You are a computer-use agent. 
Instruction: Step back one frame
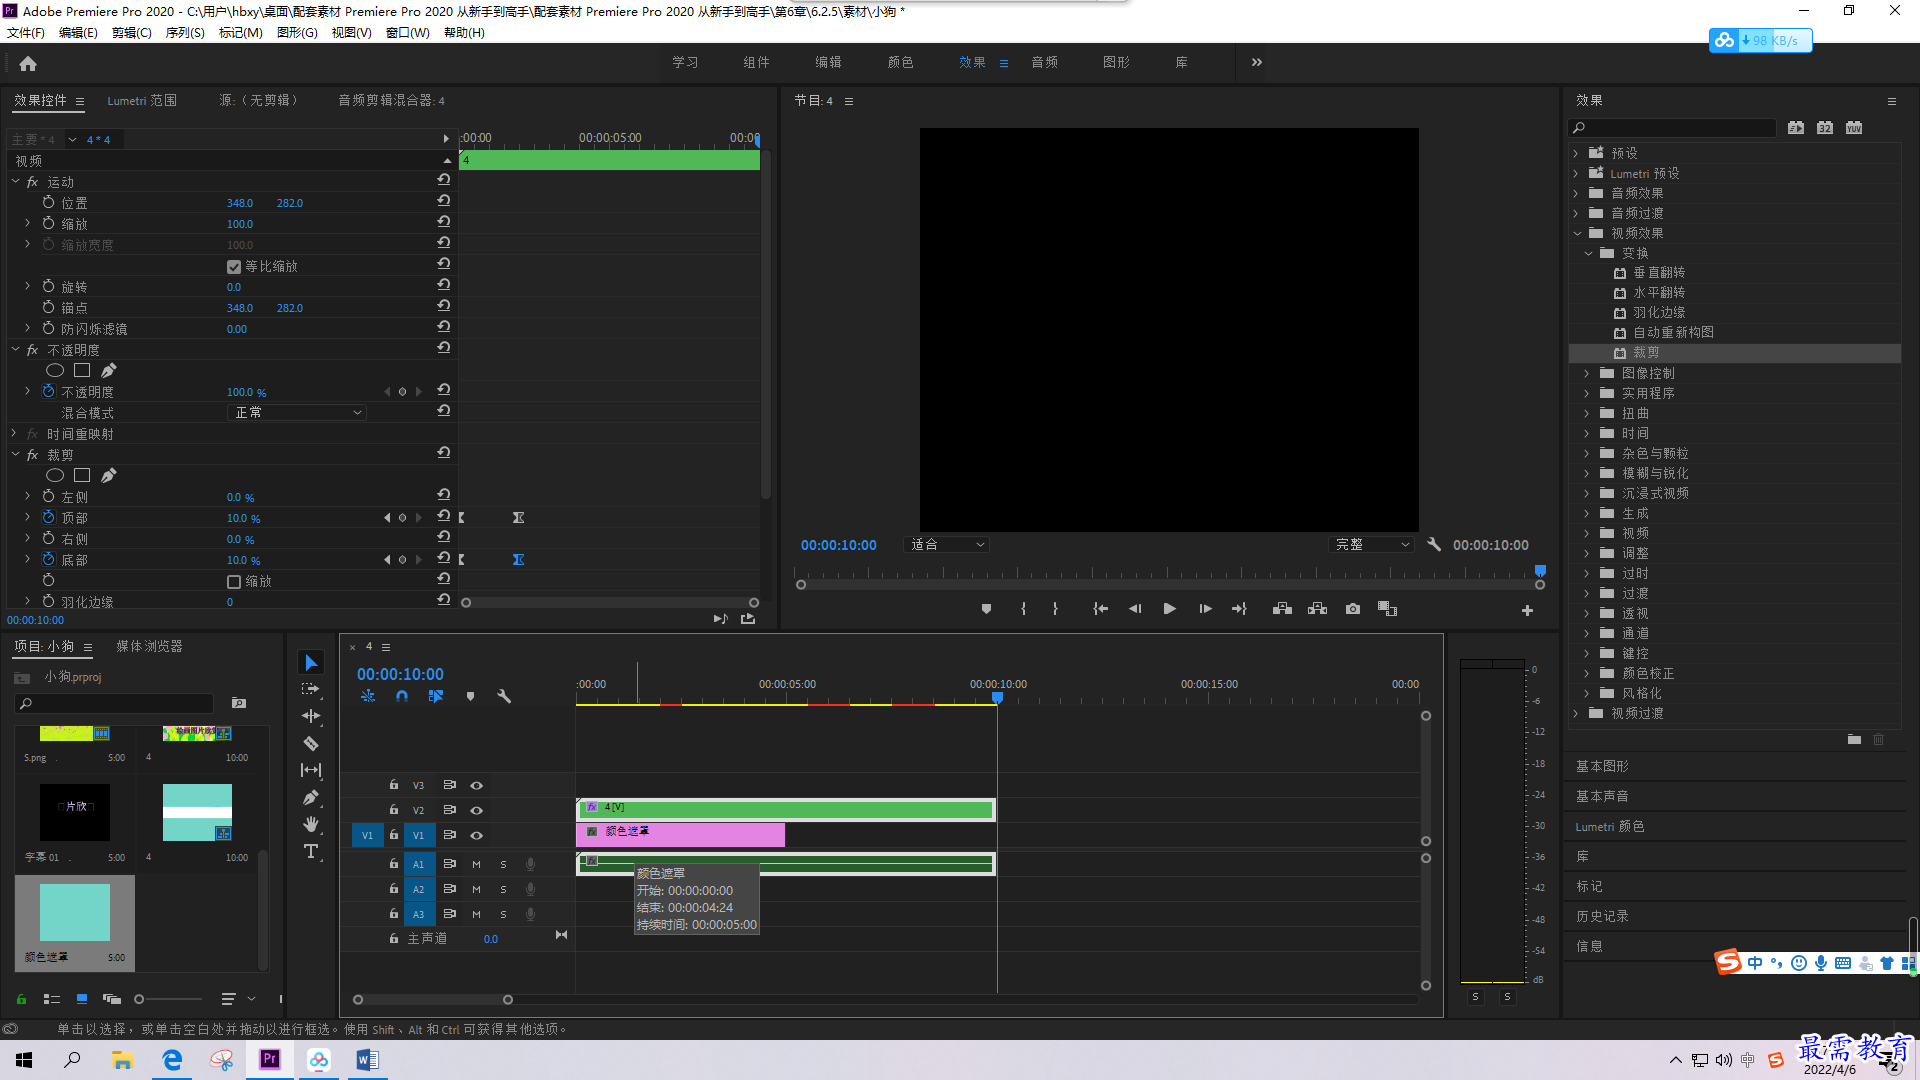1135,609
